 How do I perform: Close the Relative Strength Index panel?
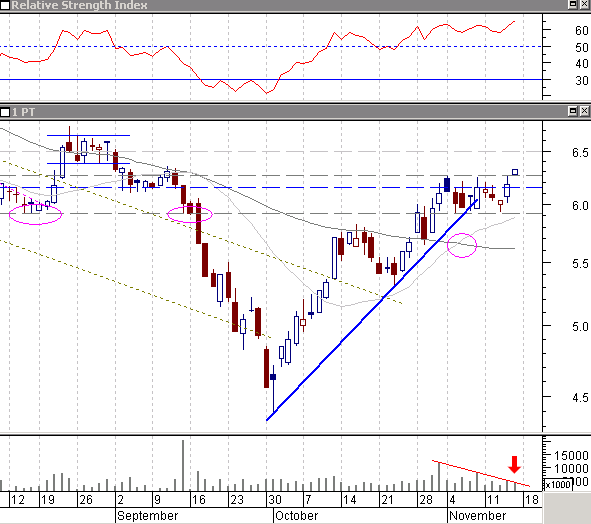point(584,5)
